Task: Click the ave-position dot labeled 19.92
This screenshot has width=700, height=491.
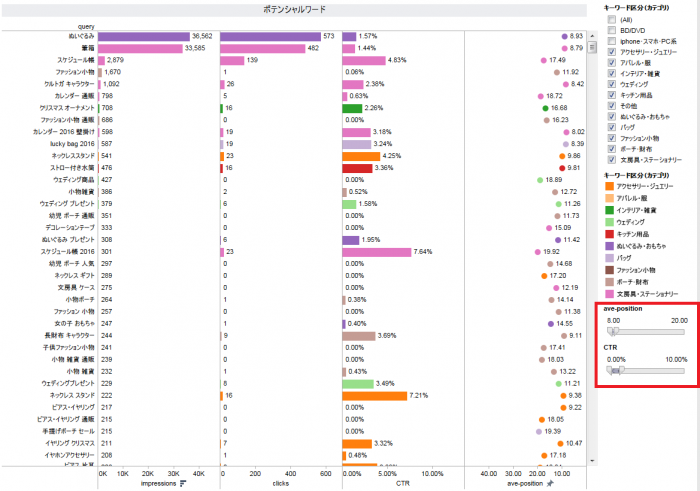Action: [538, 252]
